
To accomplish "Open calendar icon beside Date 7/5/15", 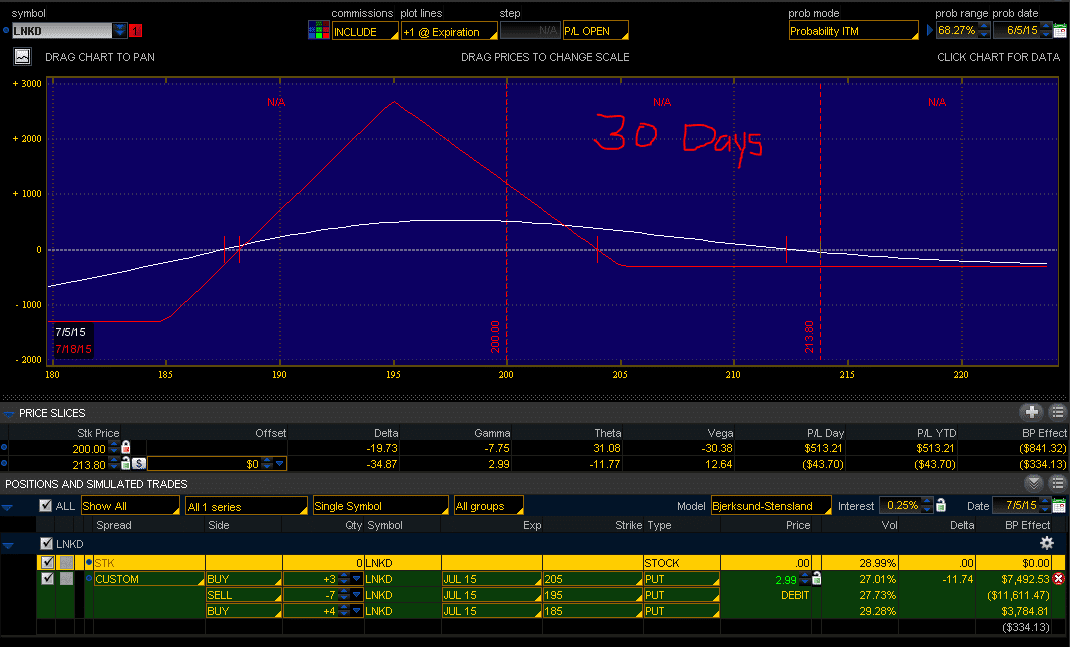I will point(1059,506).
